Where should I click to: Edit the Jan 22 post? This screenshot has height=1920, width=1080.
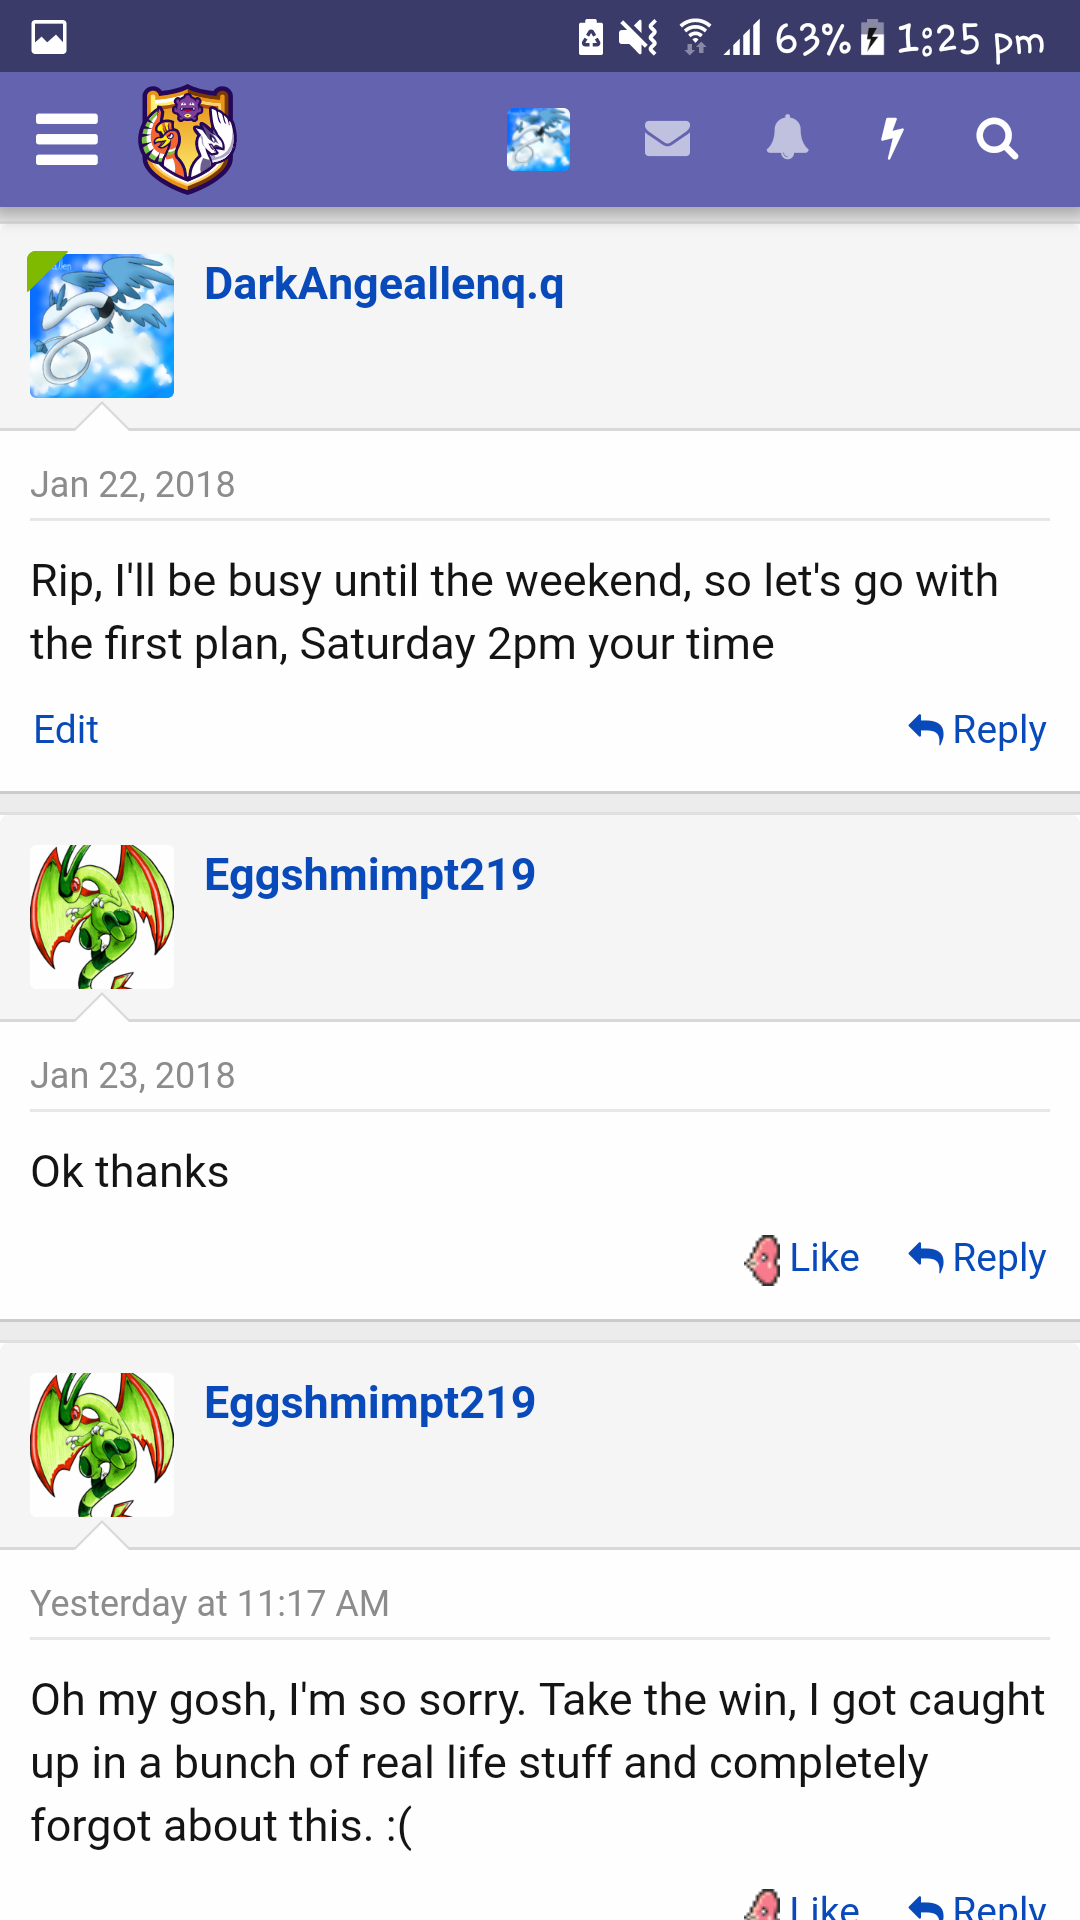point(66,730)
